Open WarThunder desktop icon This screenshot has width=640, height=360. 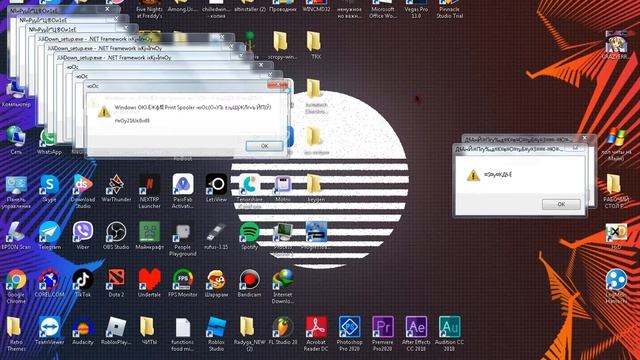click(x=116, y=184)
